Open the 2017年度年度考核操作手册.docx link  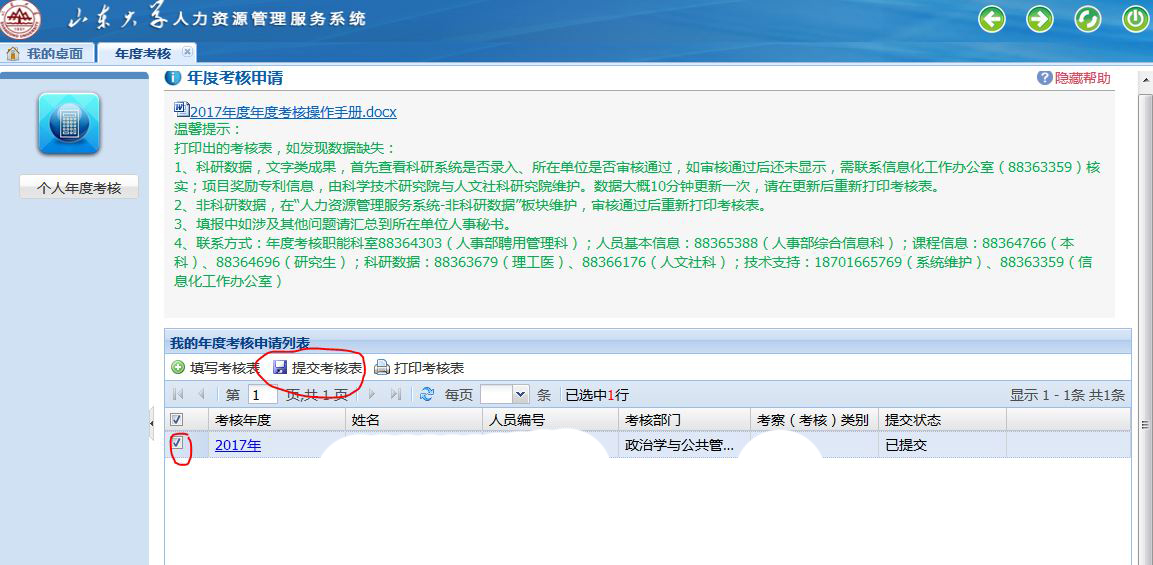pyautogui.click(x=292, y=112)
